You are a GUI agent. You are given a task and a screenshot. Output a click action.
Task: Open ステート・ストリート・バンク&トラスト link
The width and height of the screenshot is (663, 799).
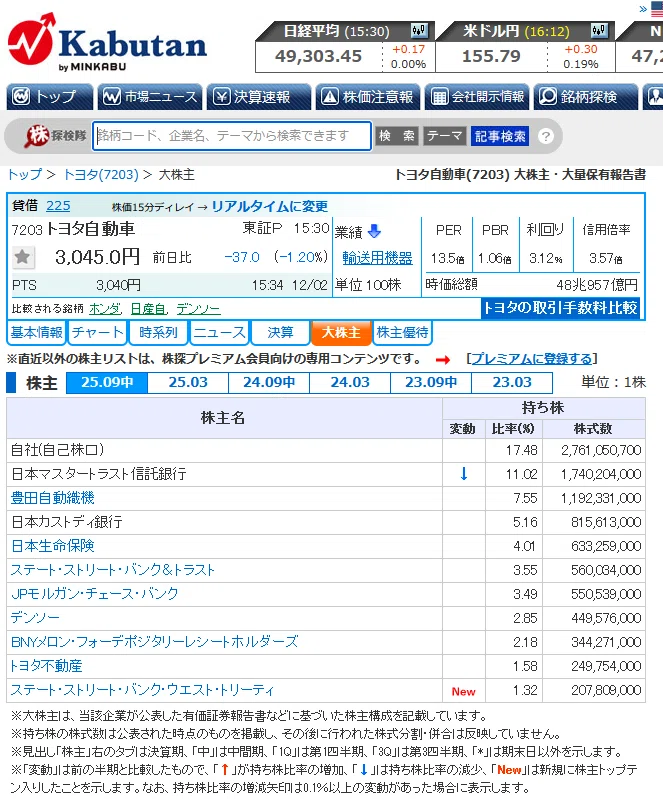(x=113, y=570)
